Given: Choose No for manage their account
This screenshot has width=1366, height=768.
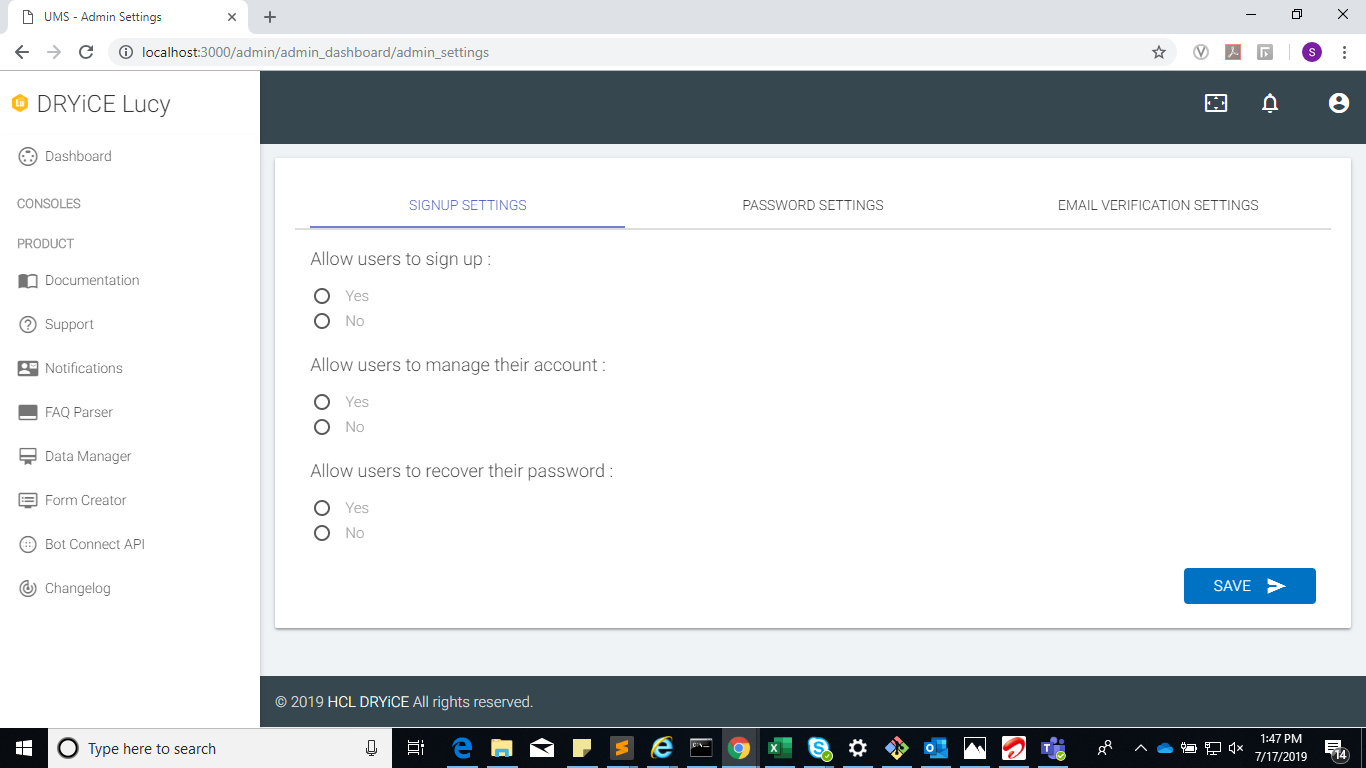Looking at the screenshot, I should coord(322,427).
